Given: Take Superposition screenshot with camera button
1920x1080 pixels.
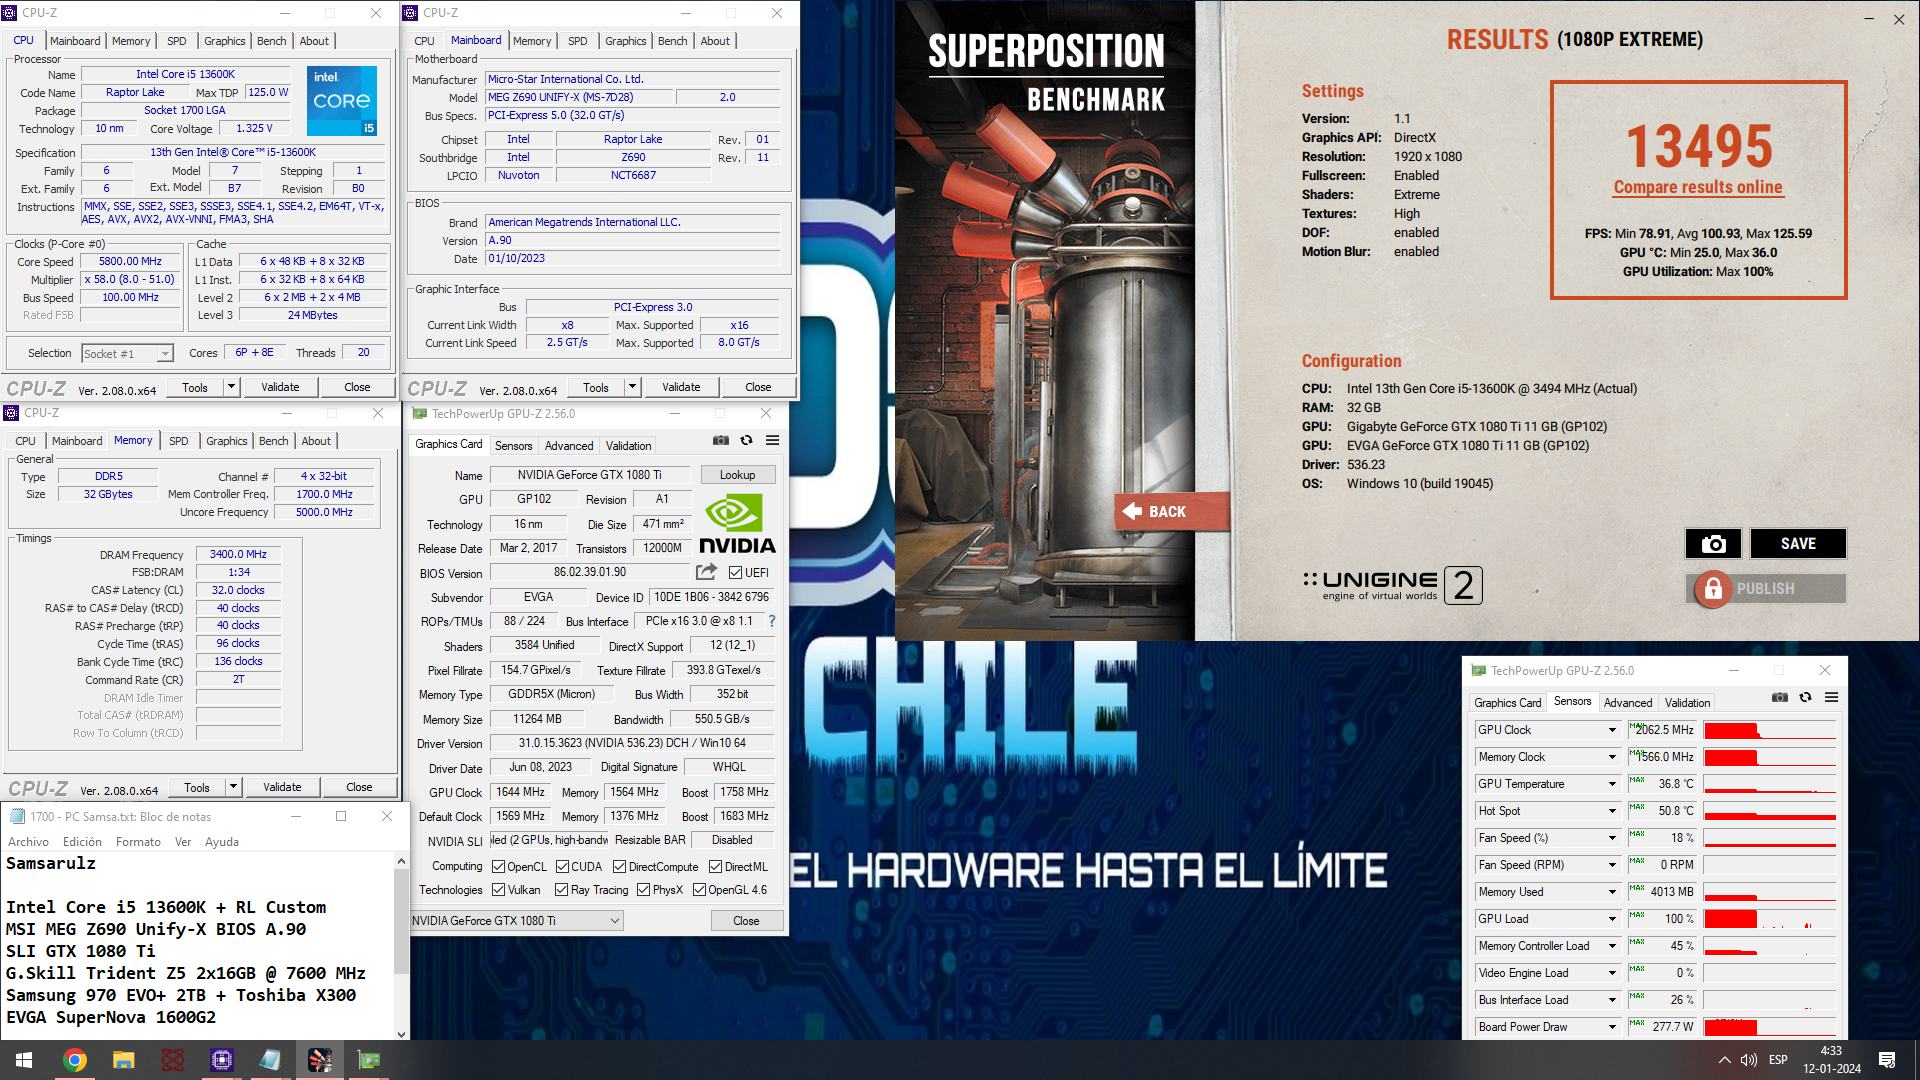Looking at the screenshot, I should pos(1713,543).
